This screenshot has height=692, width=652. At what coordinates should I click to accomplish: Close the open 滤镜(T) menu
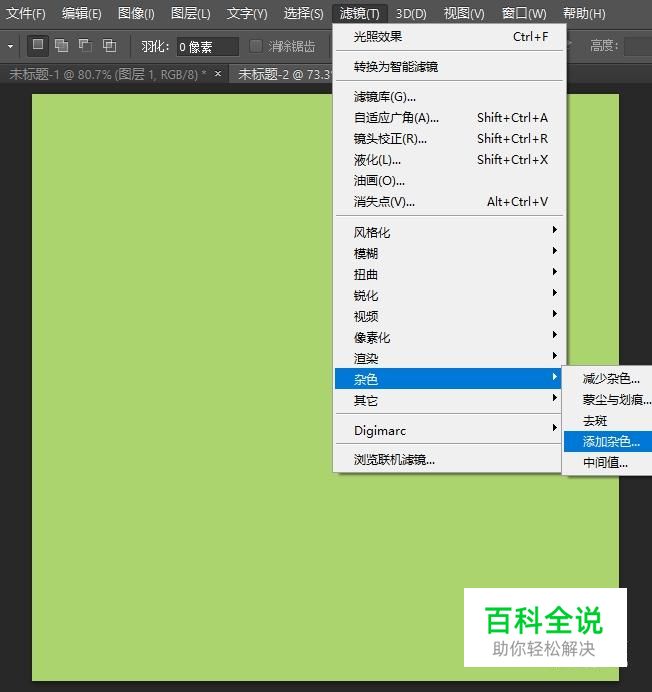coord(359,14)
